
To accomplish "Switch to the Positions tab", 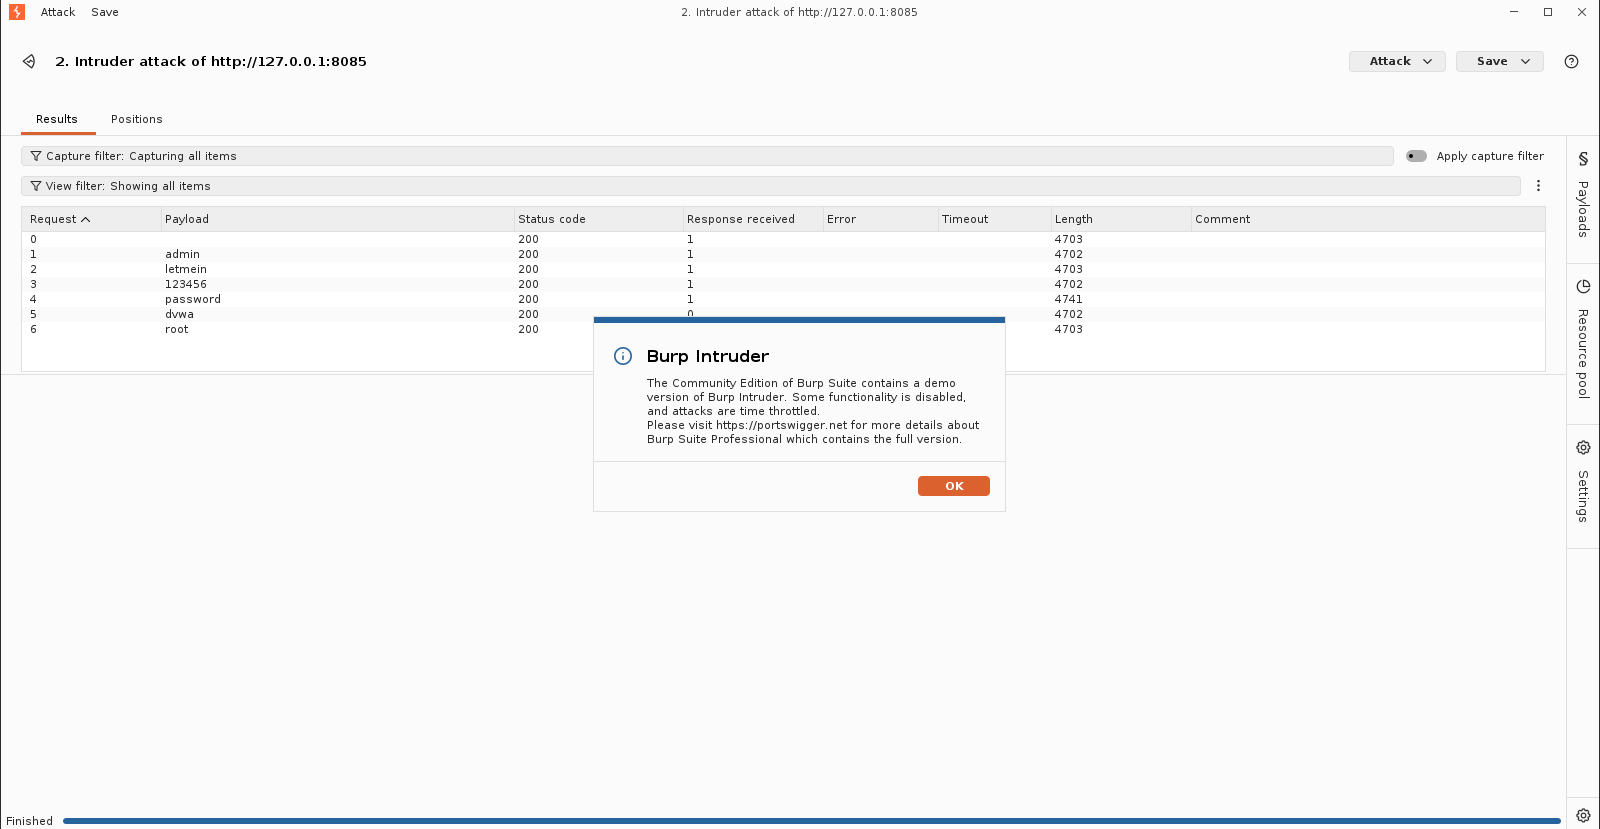I will [136, 119].
